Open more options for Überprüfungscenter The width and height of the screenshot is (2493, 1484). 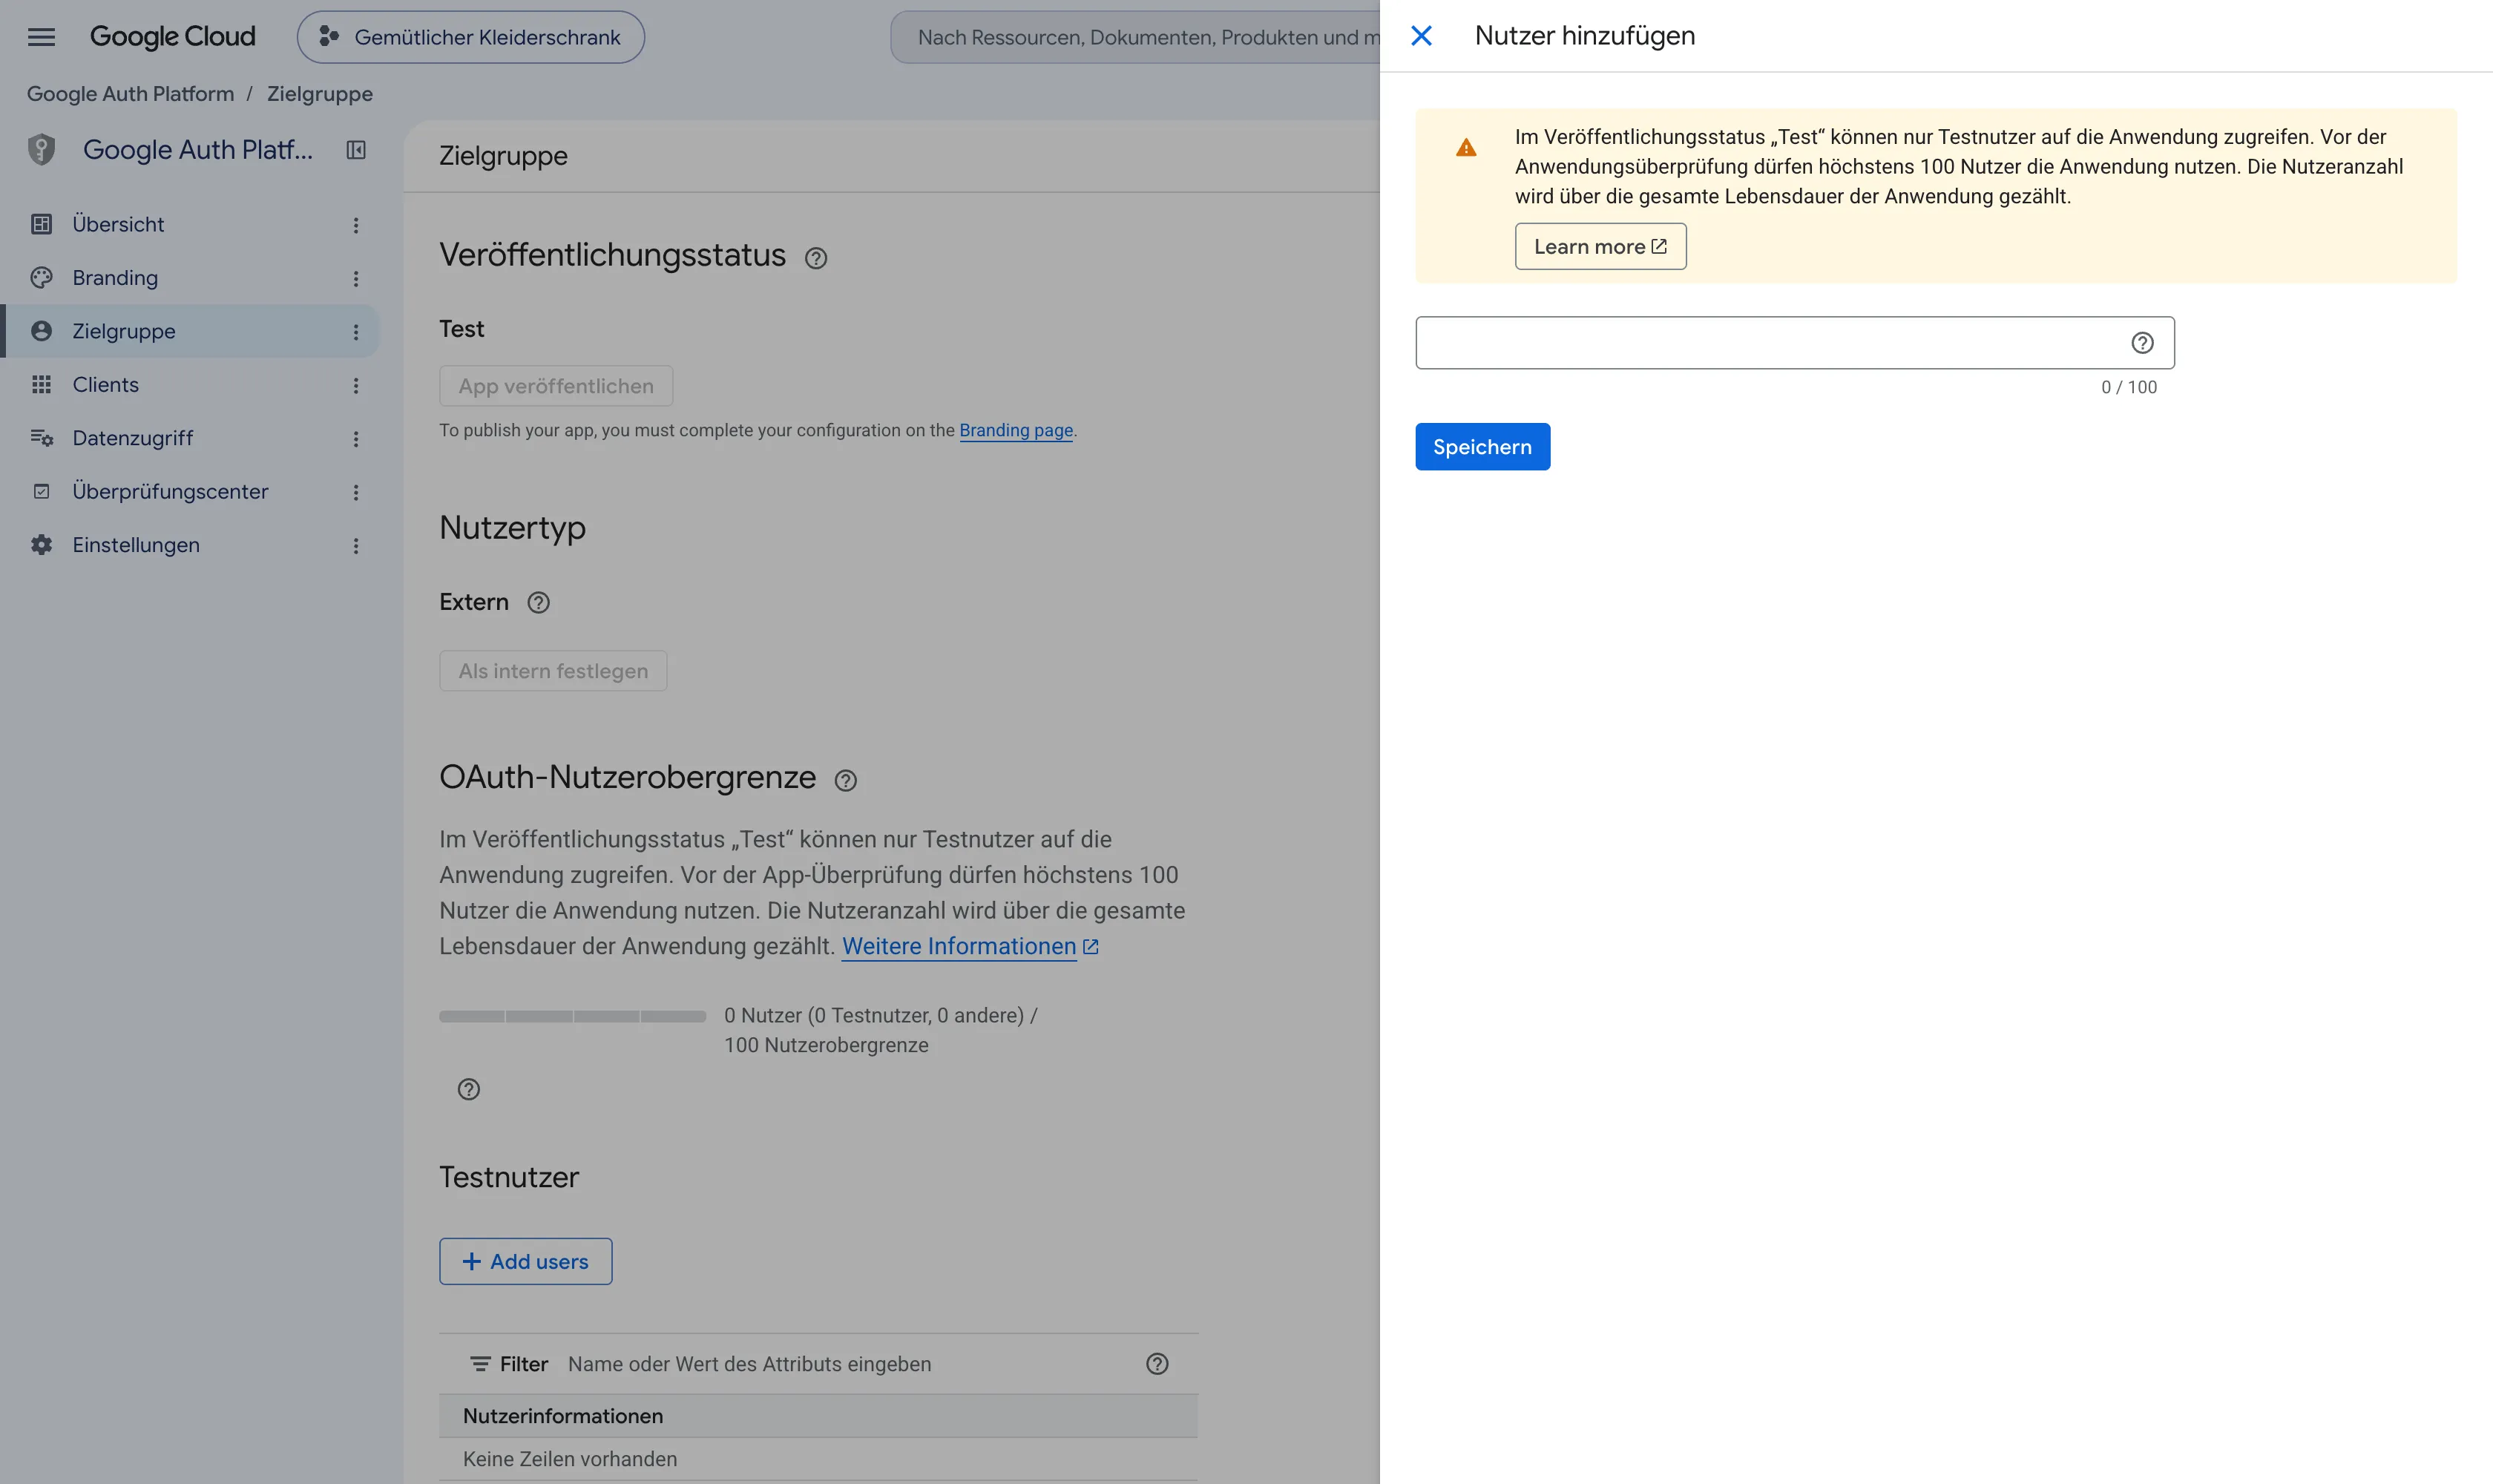pyautogui.click(x=356, y=493)
